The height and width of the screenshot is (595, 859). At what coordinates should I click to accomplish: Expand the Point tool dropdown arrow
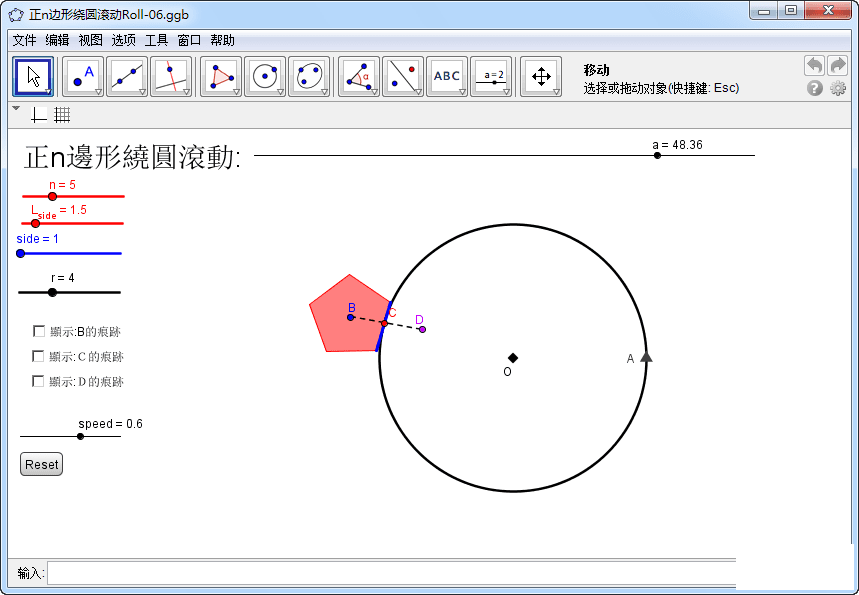click(x=98, y=91)
